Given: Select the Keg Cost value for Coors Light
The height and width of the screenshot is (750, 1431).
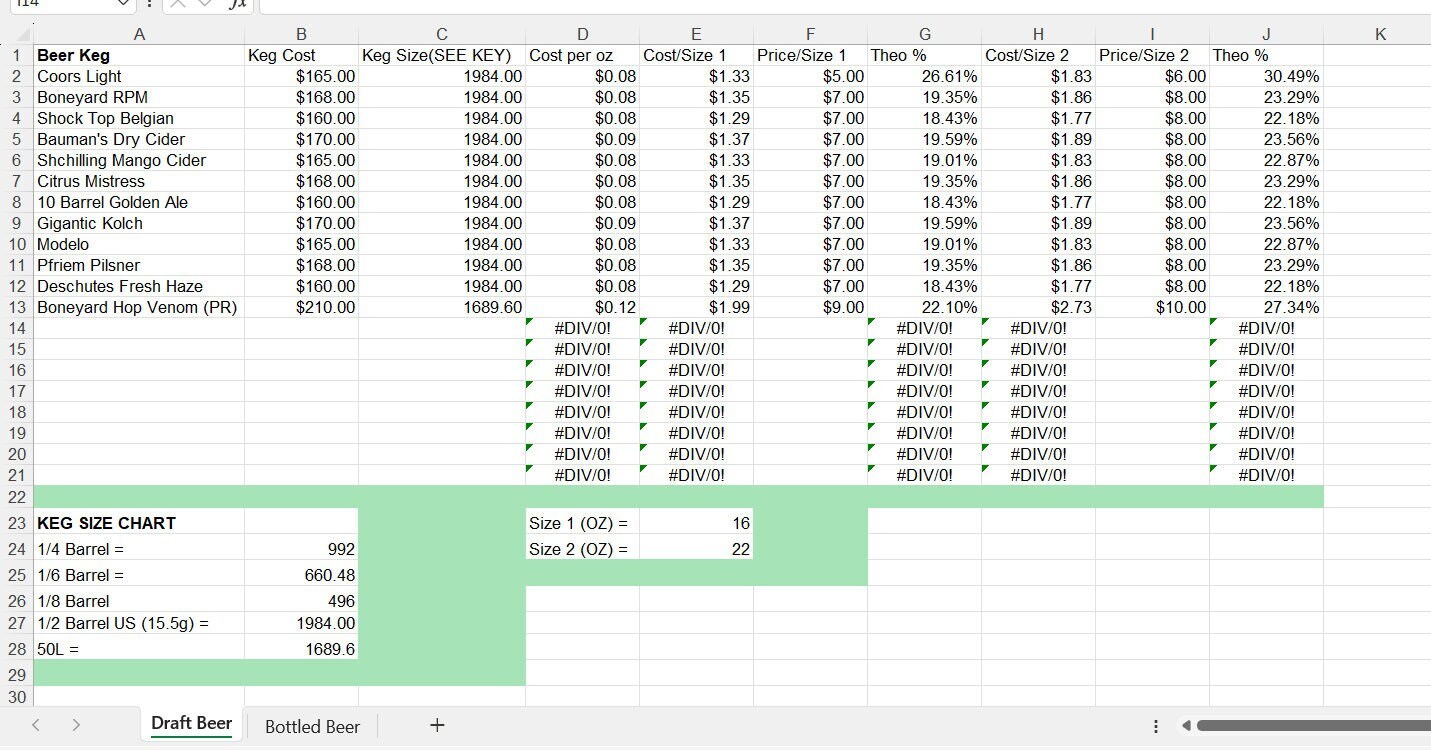Looking at the screenshot, I should (300, 75).
